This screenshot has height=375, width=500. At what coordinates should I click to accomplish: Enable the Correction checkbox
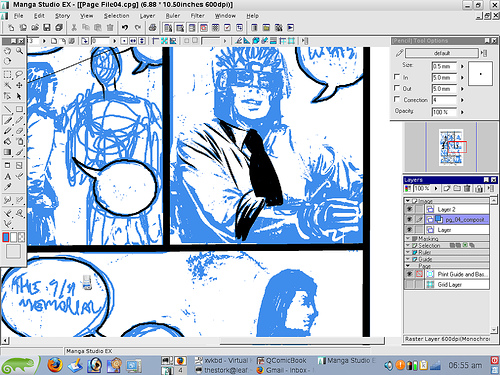coord(397,99)
